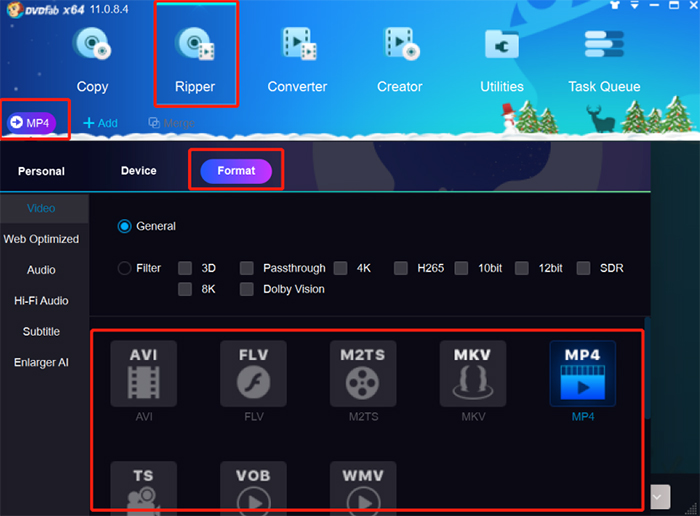Open the Converter module
Screen dimensions: 700x516
click(297, 58)
